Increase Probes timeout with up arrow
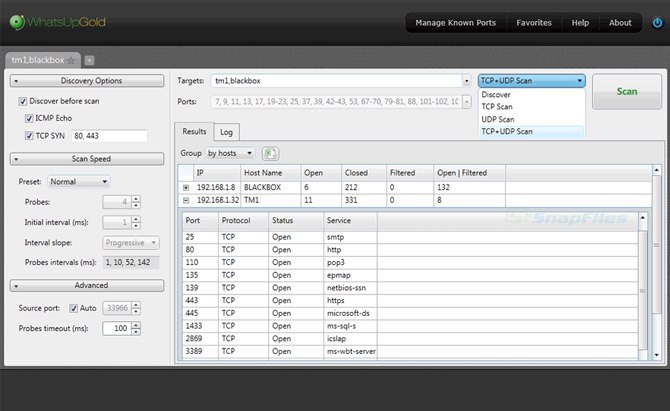 click(x=136, y=325)
